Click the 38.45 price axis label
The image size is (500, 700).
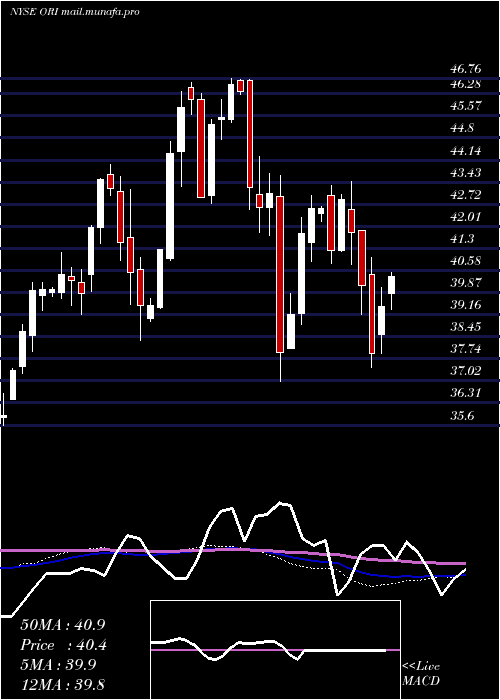pyautogui.click(x=465, y=327)
